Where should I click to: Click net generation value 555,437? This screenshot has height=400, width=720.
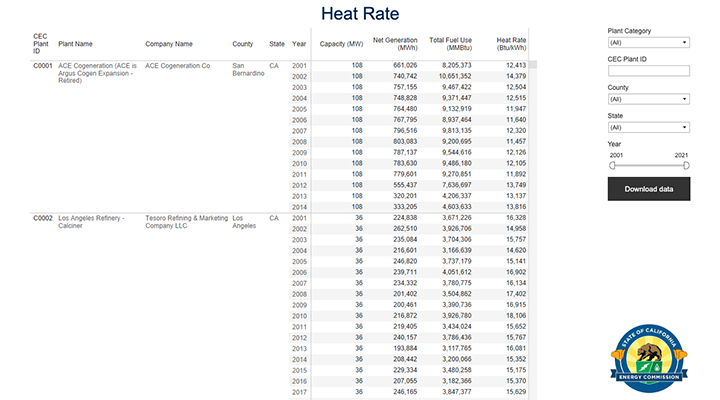(x=405, y=185)
